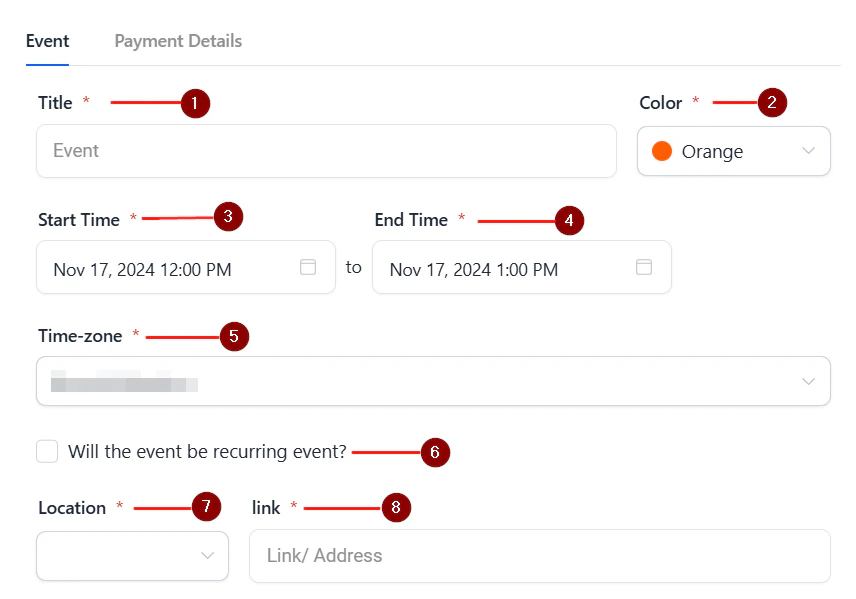Enable the recurring event checkbox

pos(47,451)
